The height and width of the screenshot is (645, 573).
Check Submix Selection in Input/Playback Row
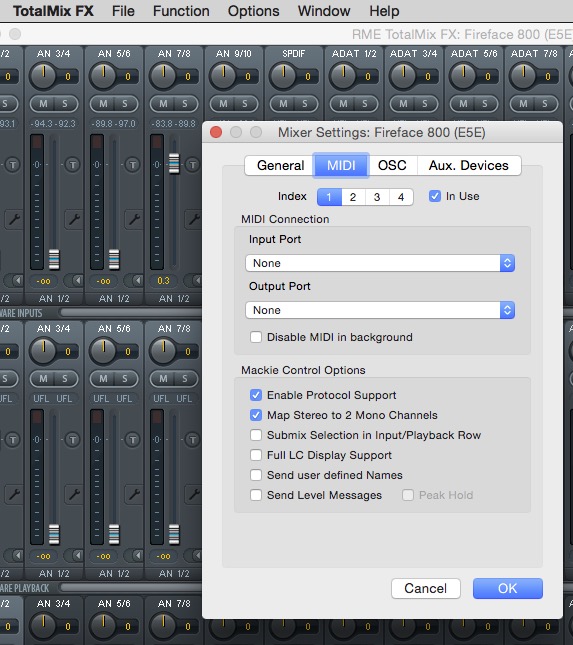256,435
